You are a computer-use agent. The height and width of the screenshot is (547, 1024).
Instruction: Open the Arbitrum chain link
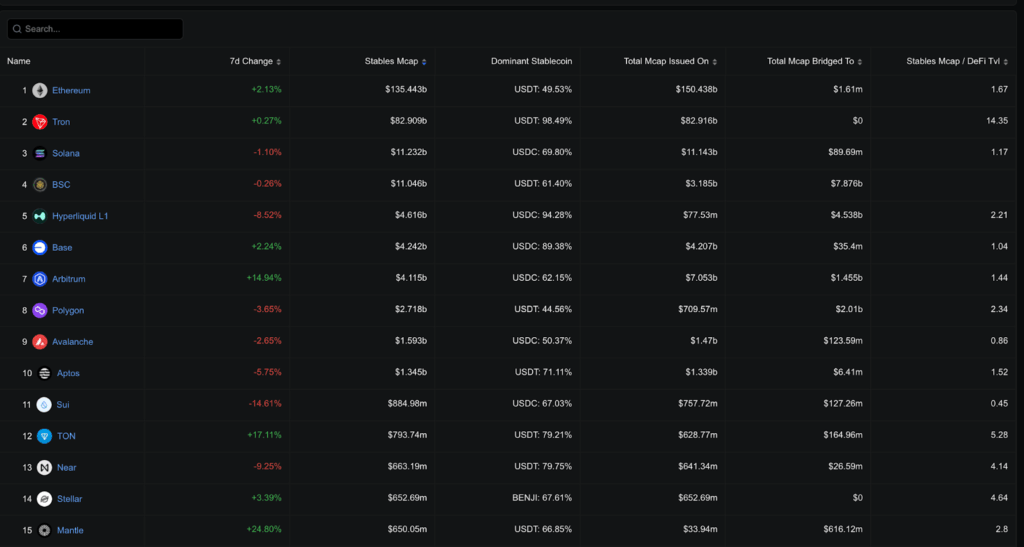point(69,279)
